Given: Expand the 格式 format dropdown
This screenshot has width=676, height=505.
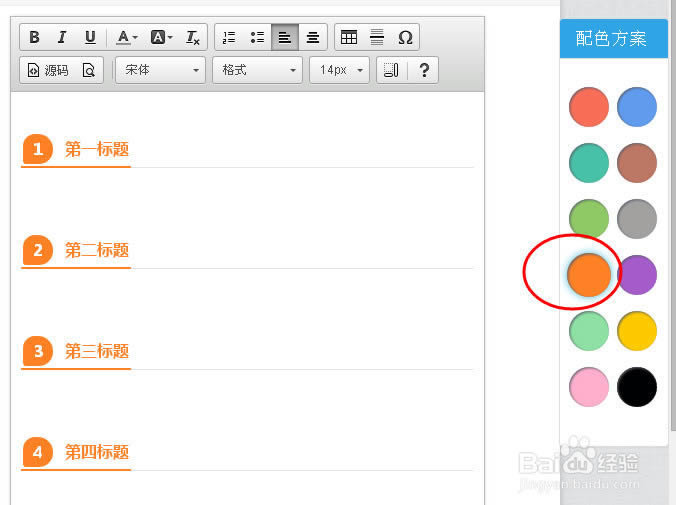Looking at the screenshot, I should (x=257, y=71).
